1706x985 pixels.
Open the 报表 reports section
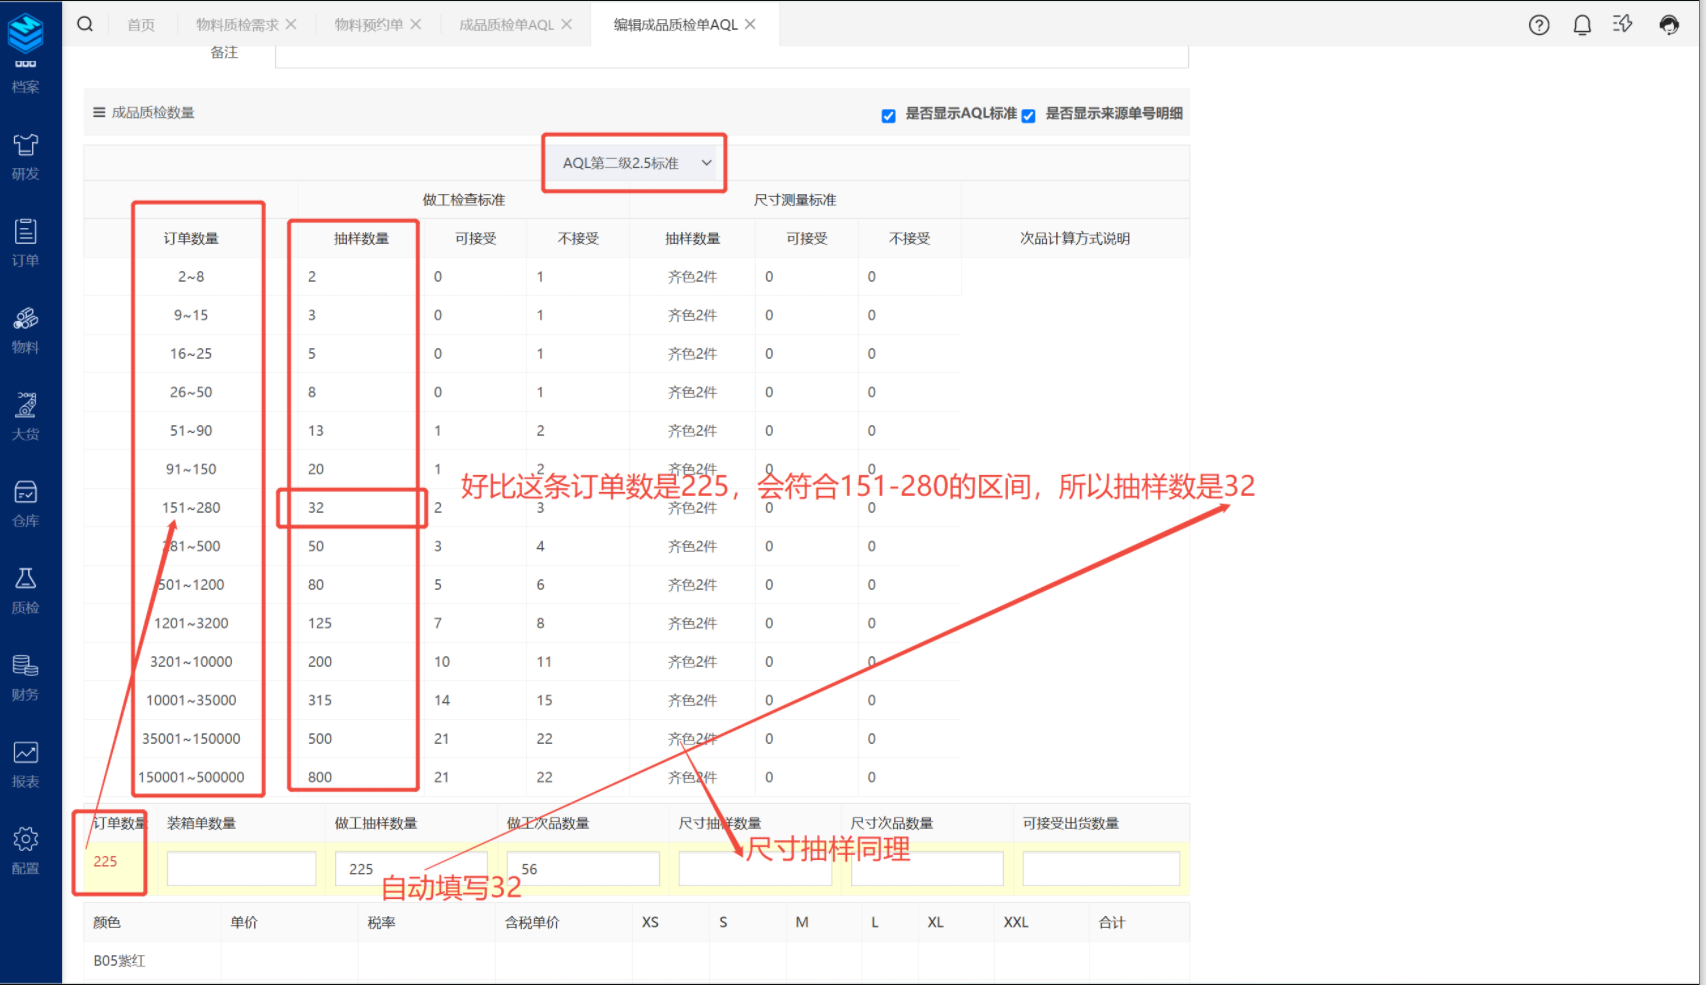[26, 764]
